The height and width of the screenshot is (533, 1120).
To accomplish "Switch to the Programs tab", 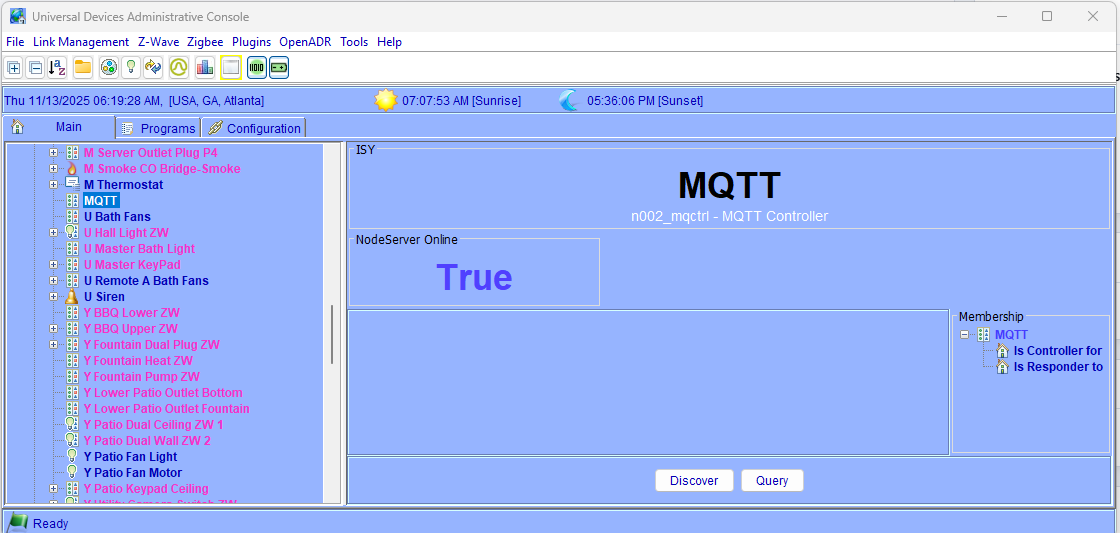I will click(x=159, y=128).
